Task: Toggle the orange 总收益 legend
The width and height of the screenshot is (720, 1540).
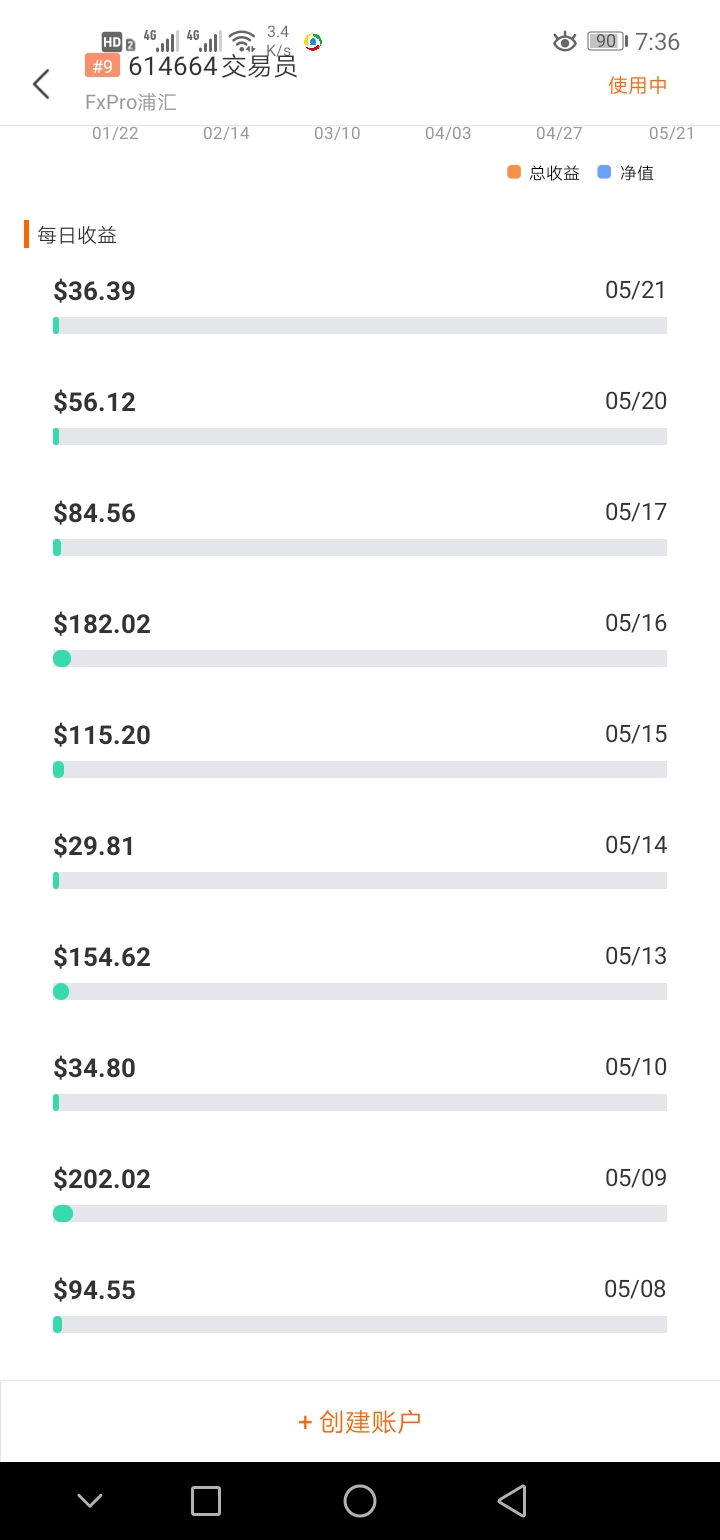Action: click(543, 172)
